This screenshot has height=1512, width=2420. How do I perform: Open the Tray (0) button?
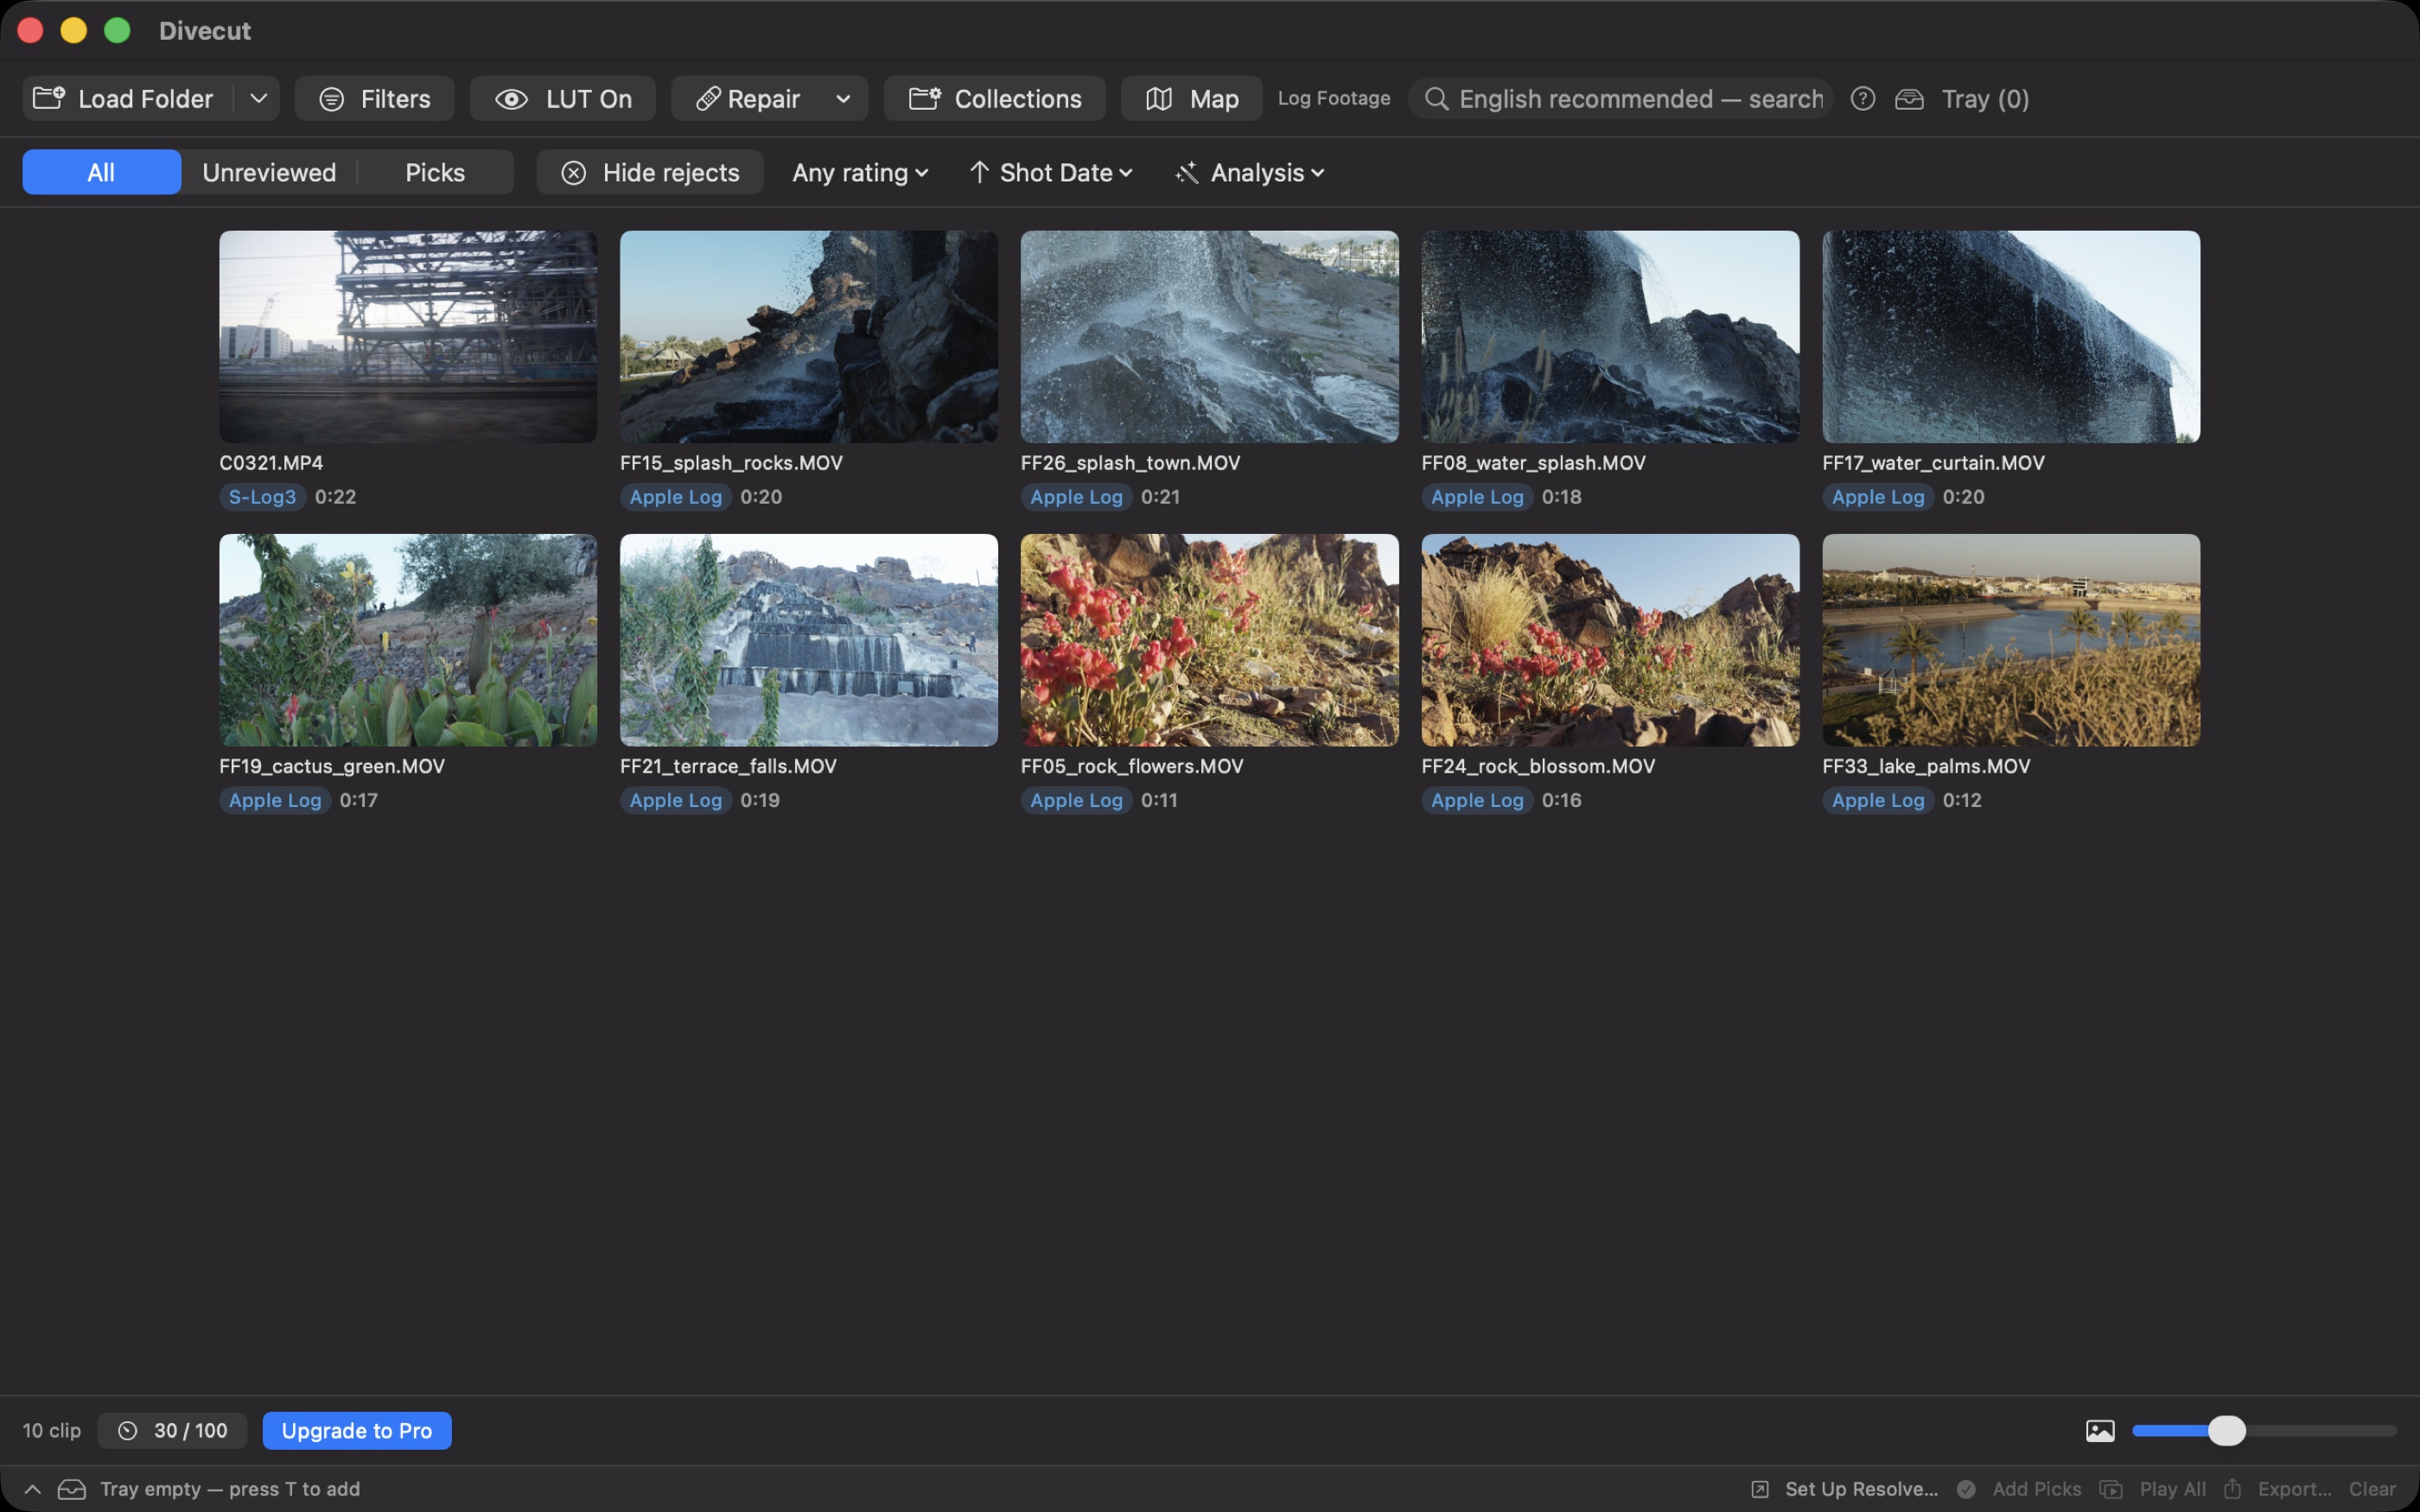pos(1962,98)
